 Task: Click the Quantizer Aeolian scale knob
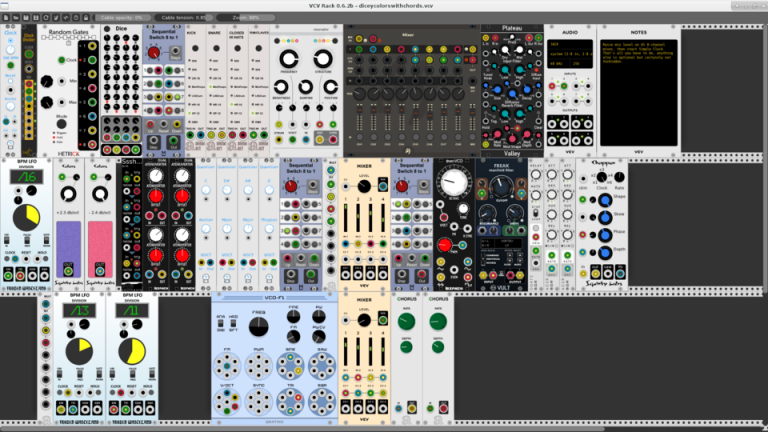pyautogui.click(x=206, y=229)
